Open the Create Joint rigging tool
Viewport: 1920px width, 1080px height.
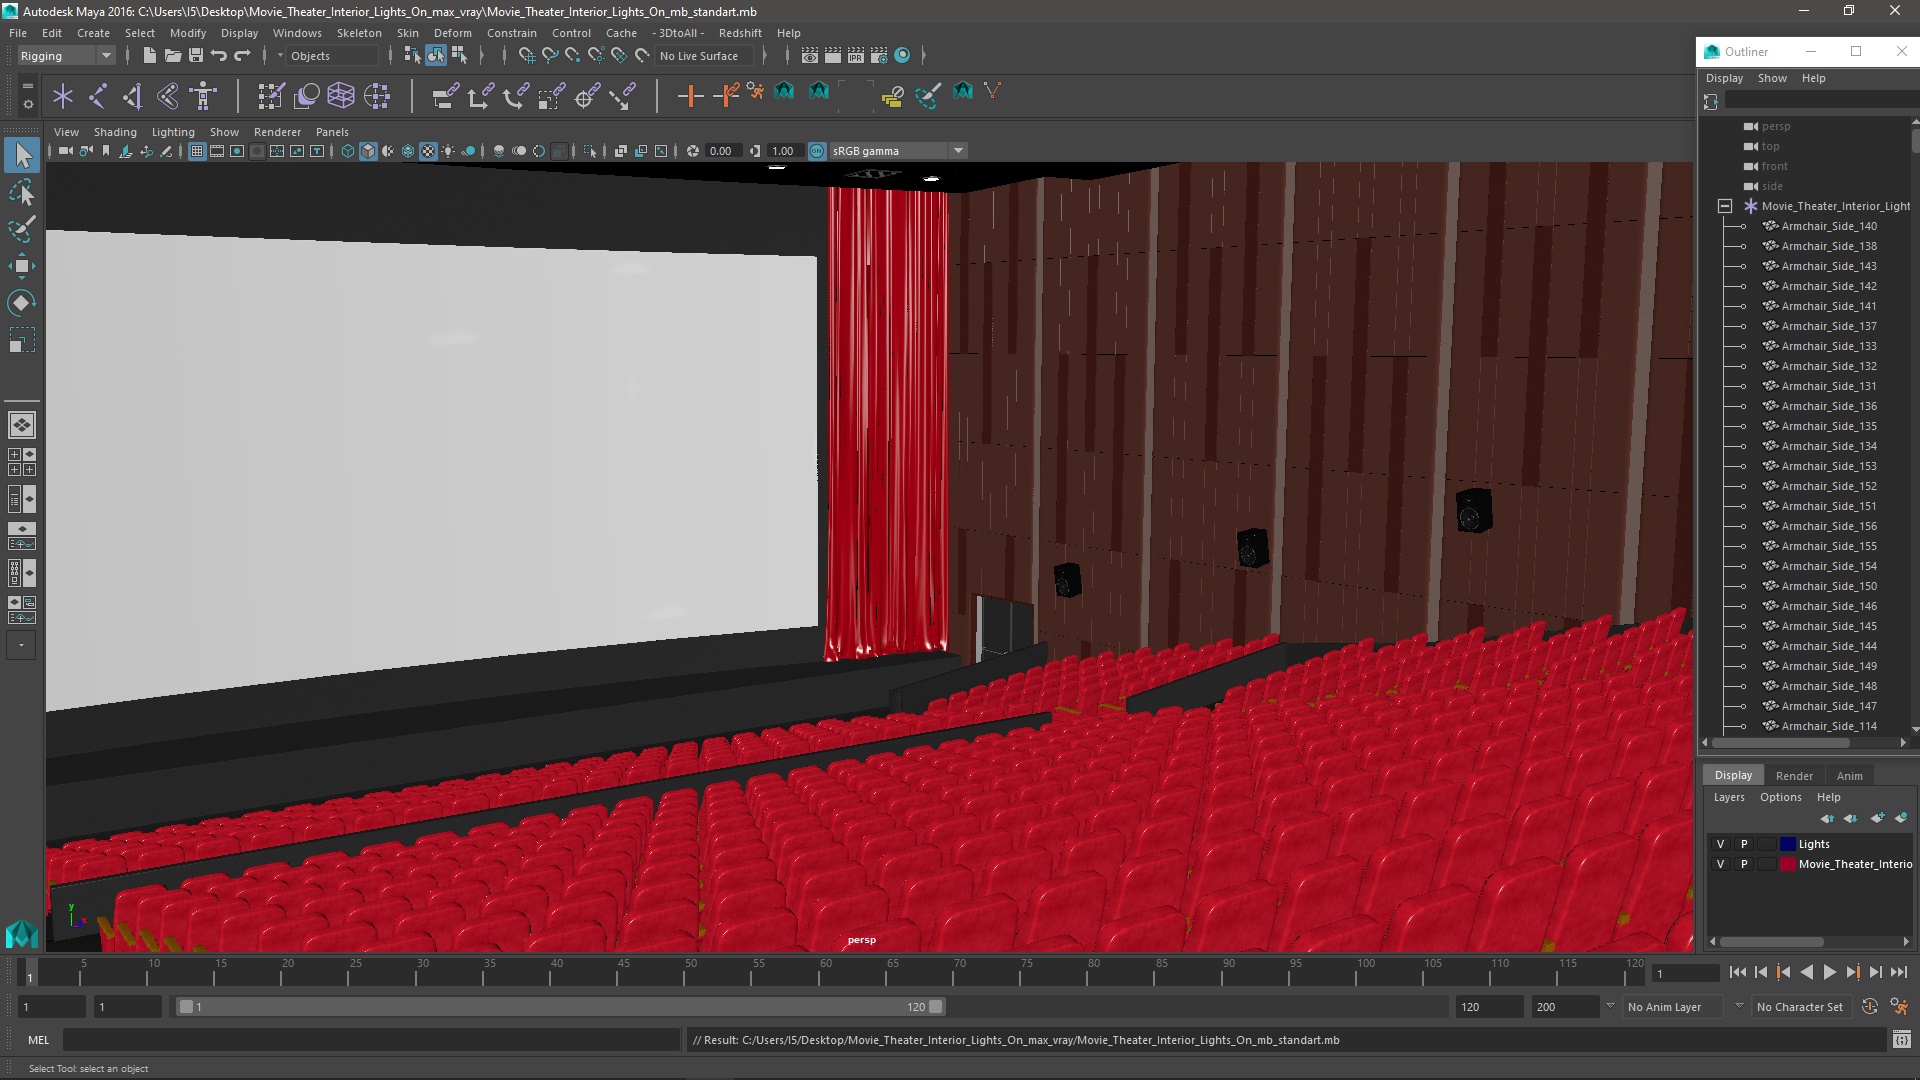[97, 96]
